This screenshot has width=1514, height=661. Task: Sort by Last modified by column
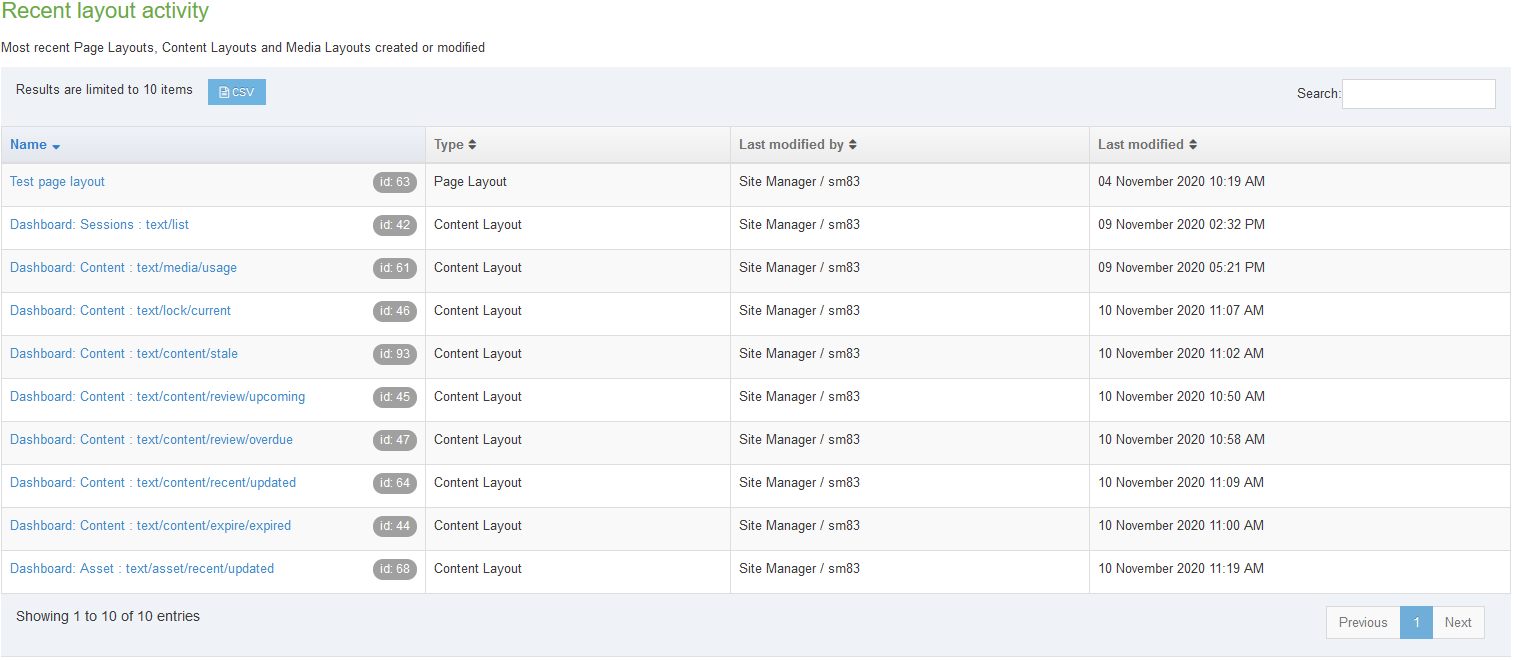852,145
